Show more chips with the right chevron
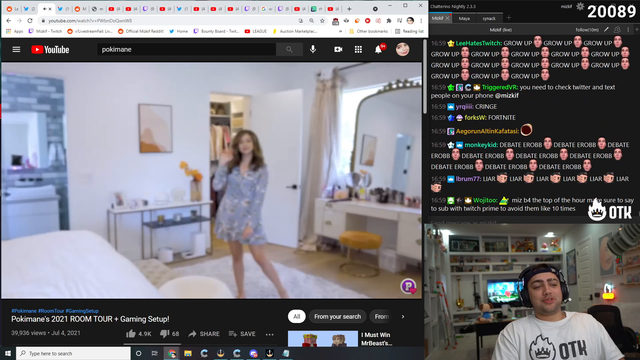Viewport: 640px width, 360px height. tap(403, 316)
